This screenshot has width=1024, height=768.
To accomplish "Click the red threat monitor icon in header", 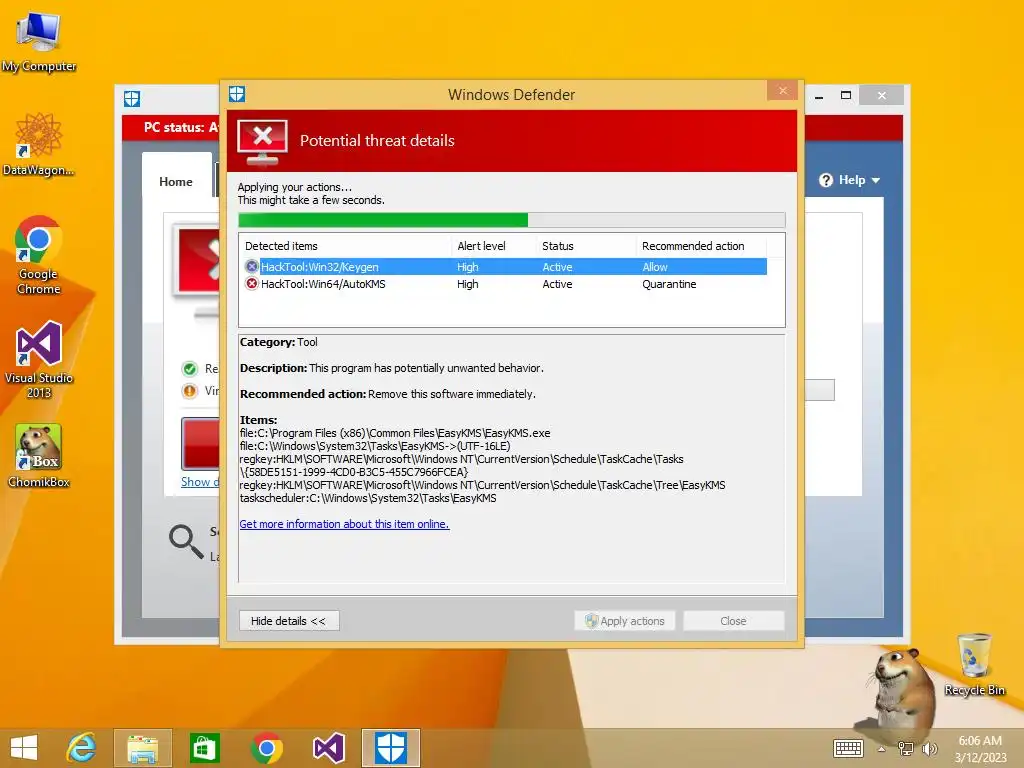I will click(263, 142).
